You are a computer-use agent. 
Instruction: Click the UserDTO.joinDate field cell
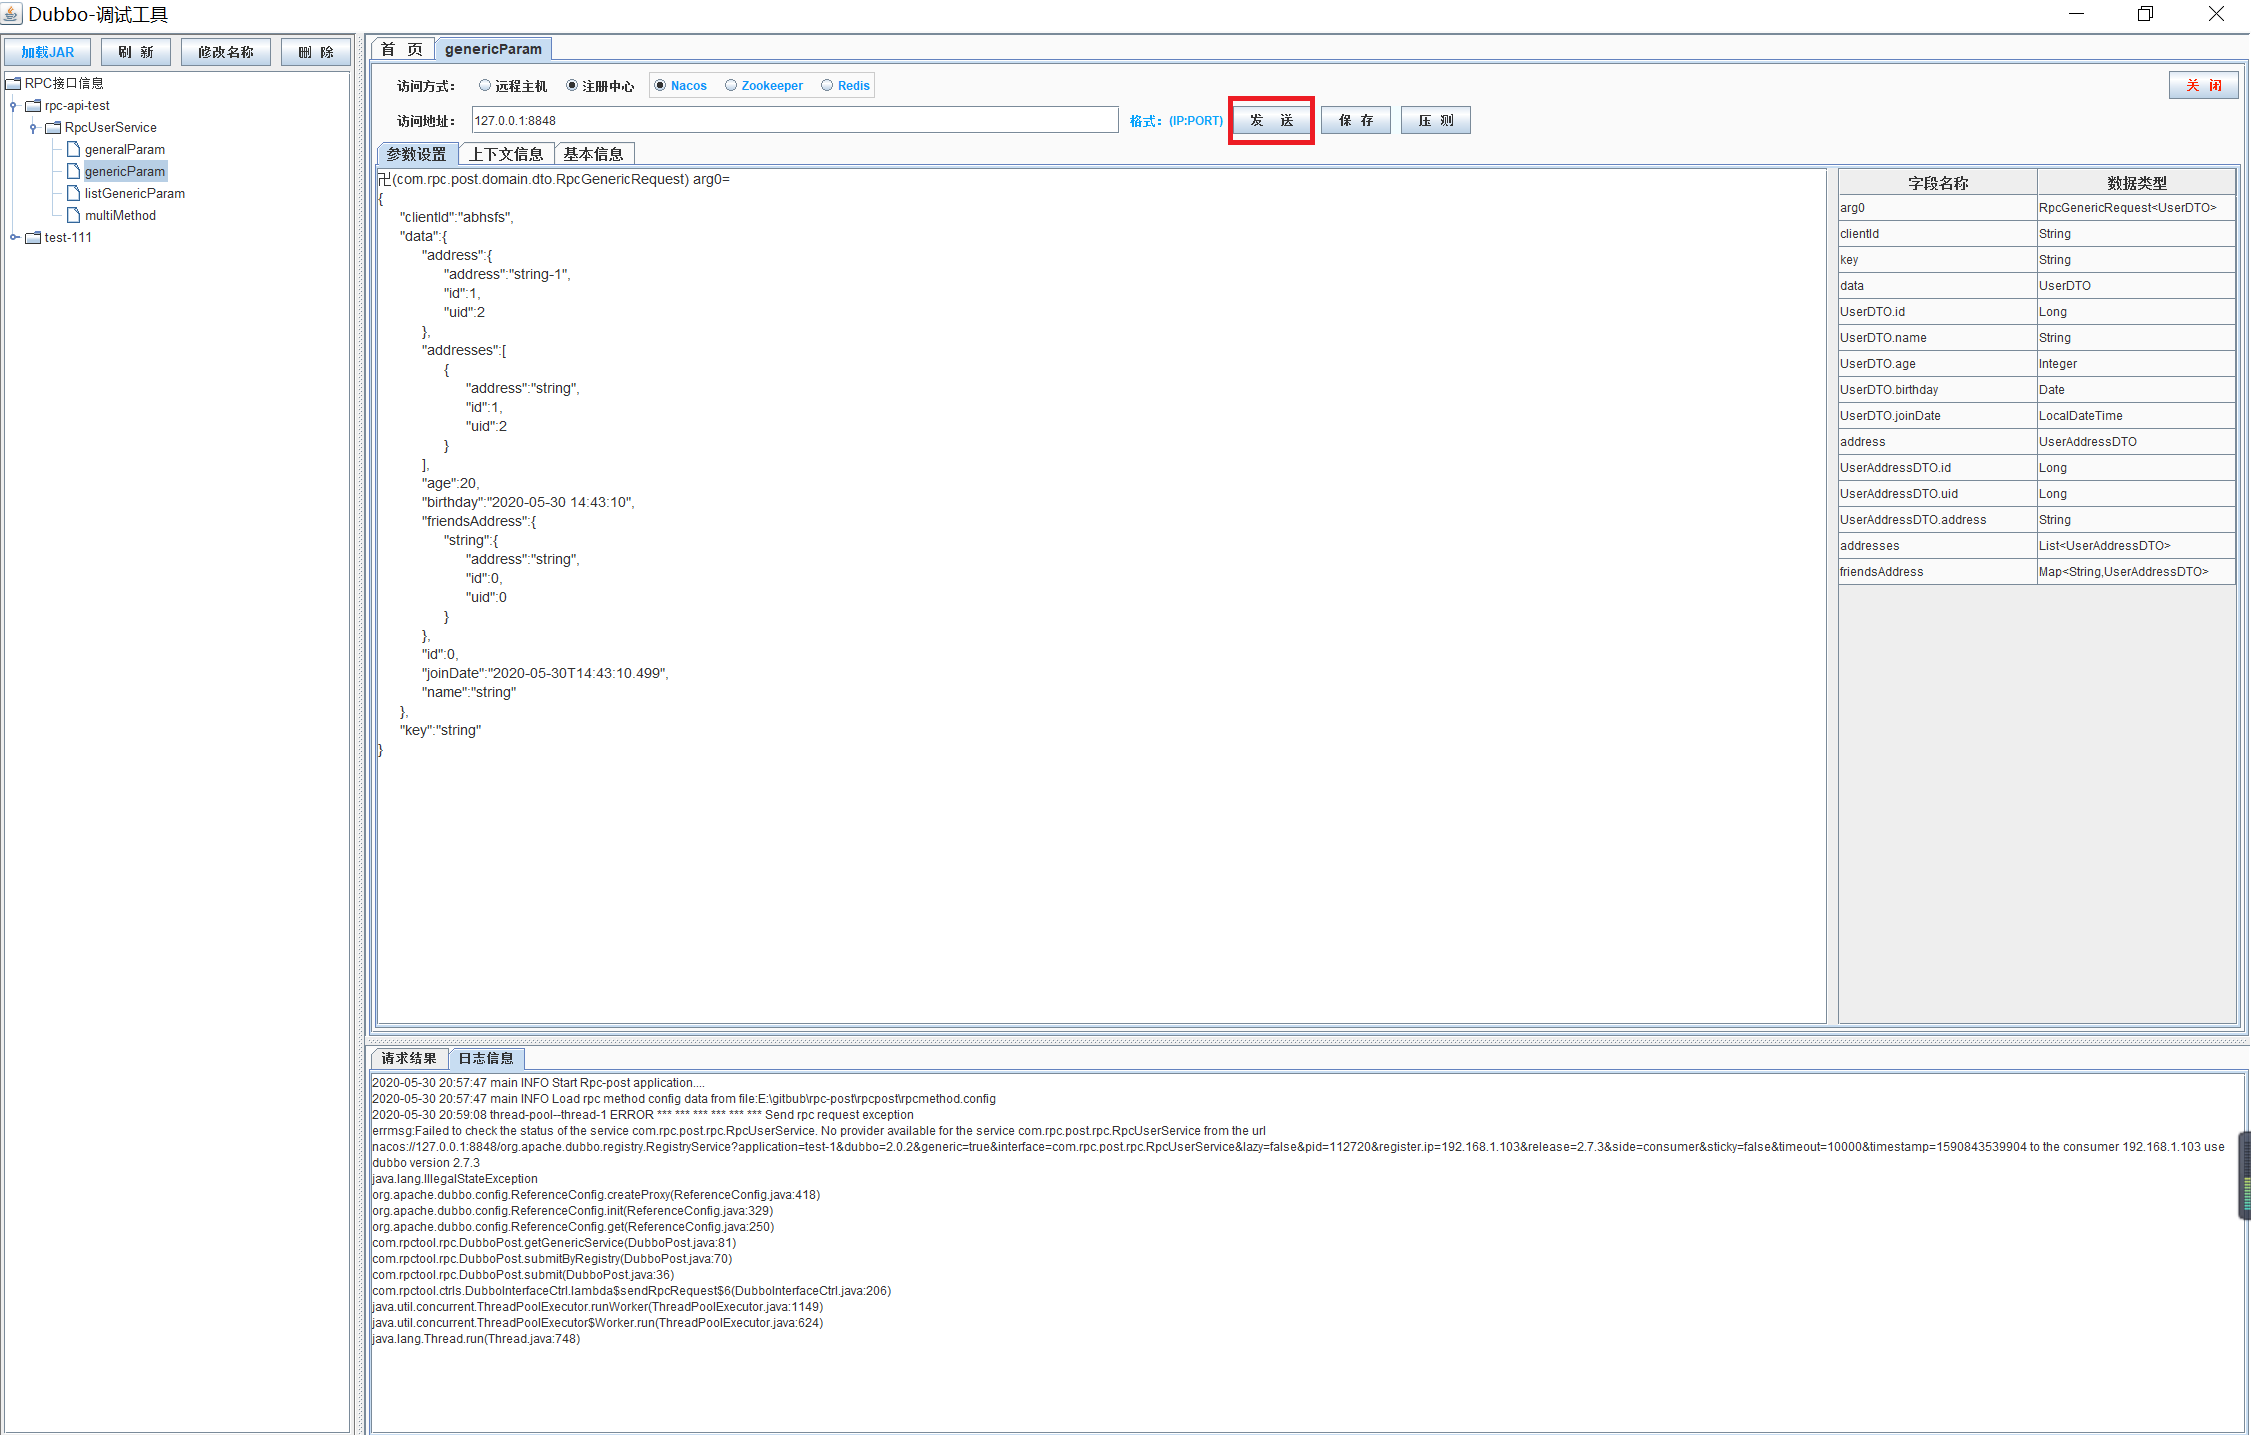pyautogui.click(x=1938, y=415)
